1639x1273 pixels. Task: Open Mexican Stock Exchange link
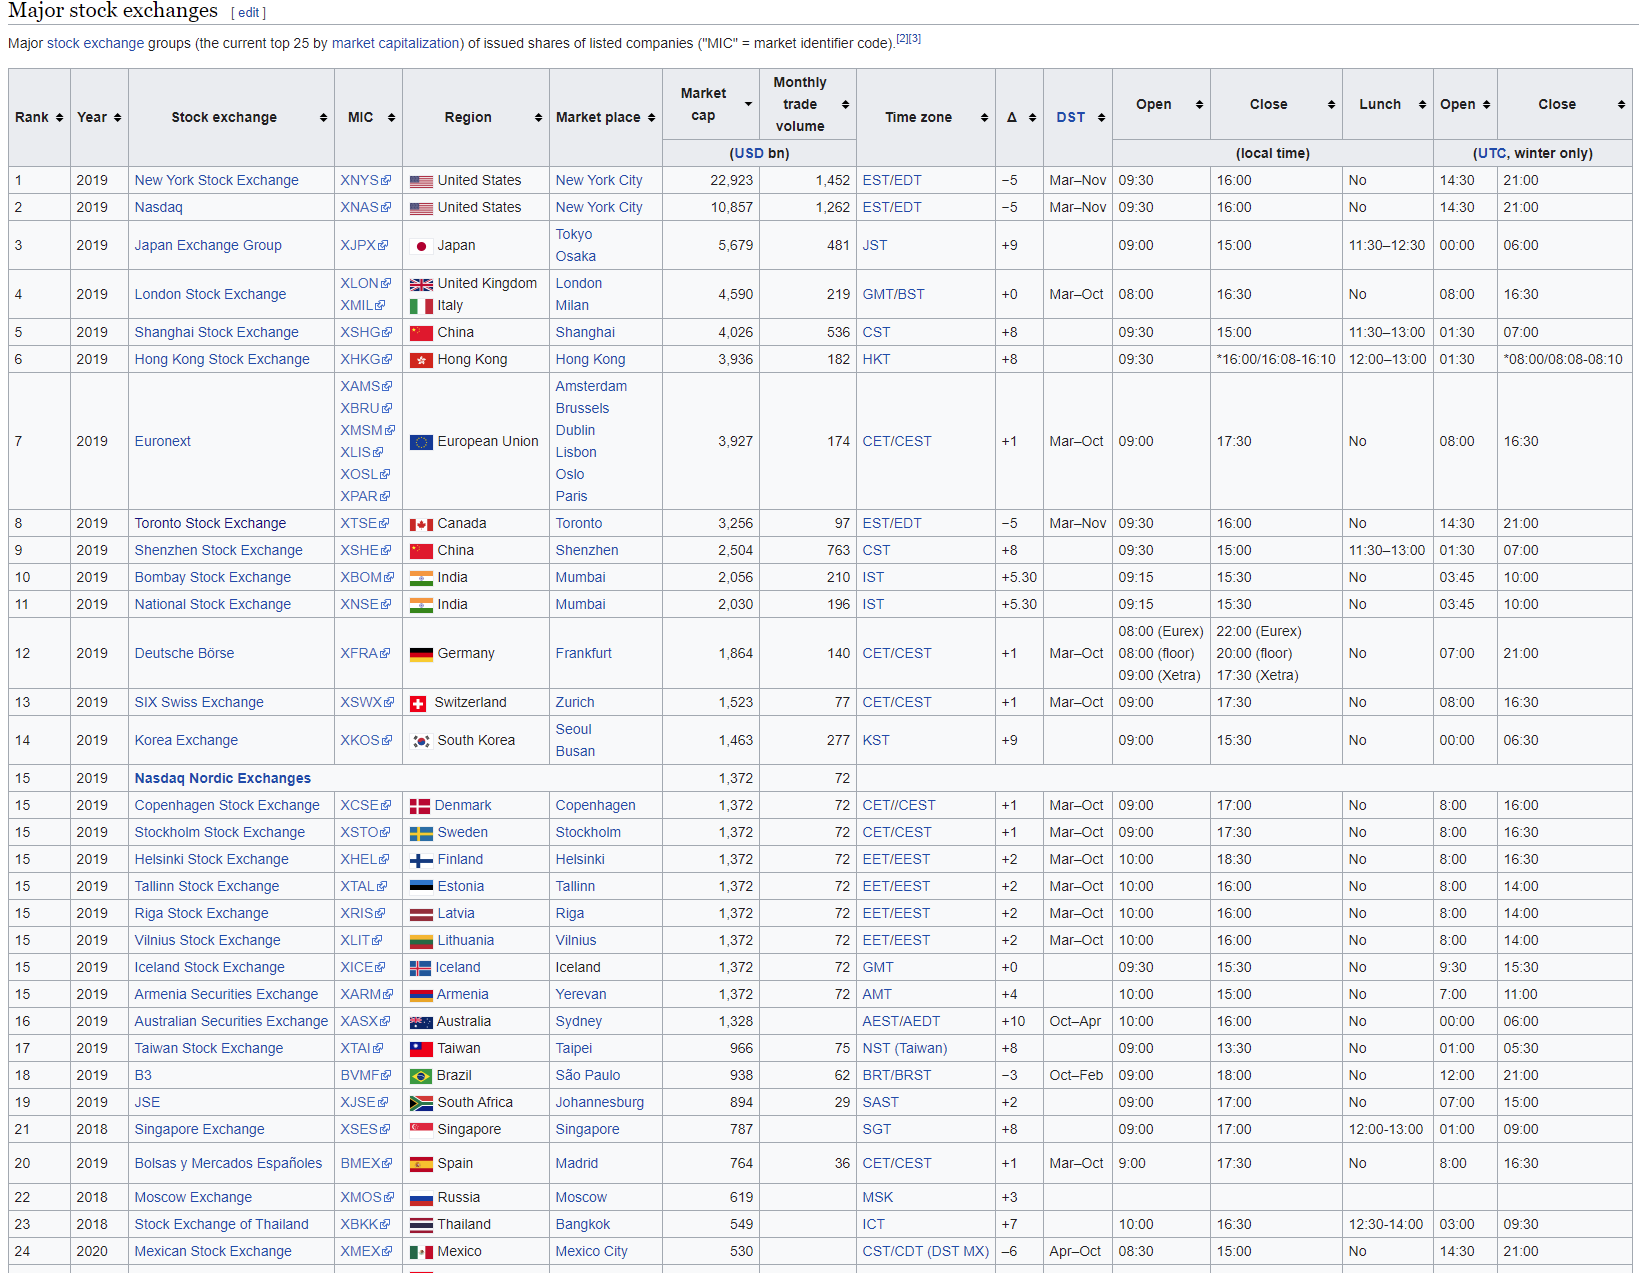(x=213, y=1251)
